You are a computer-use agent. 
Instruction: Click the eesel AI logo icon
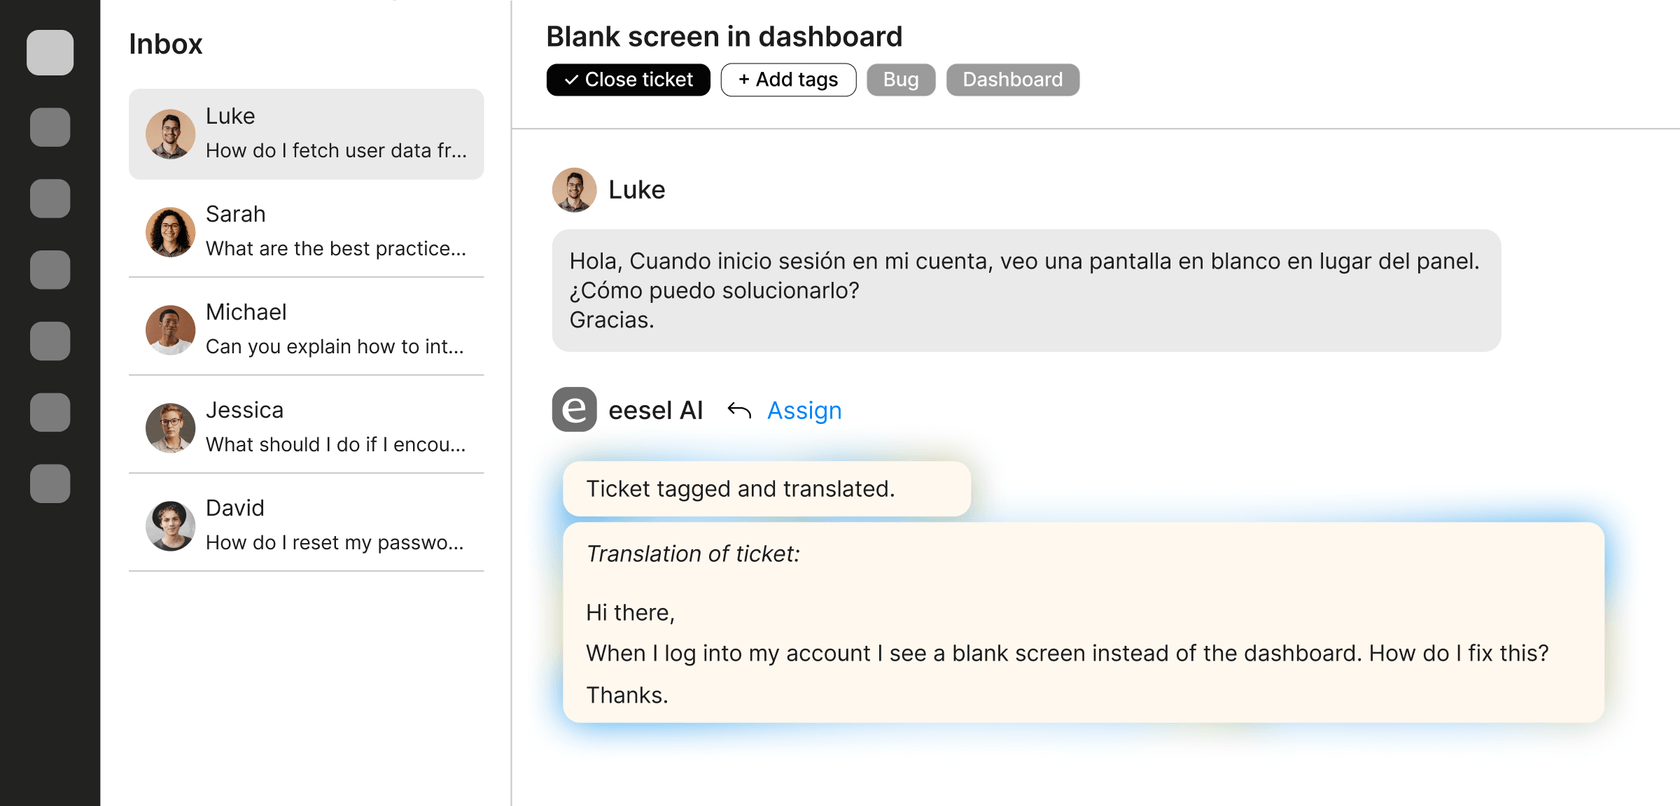(x=574, y=410)
